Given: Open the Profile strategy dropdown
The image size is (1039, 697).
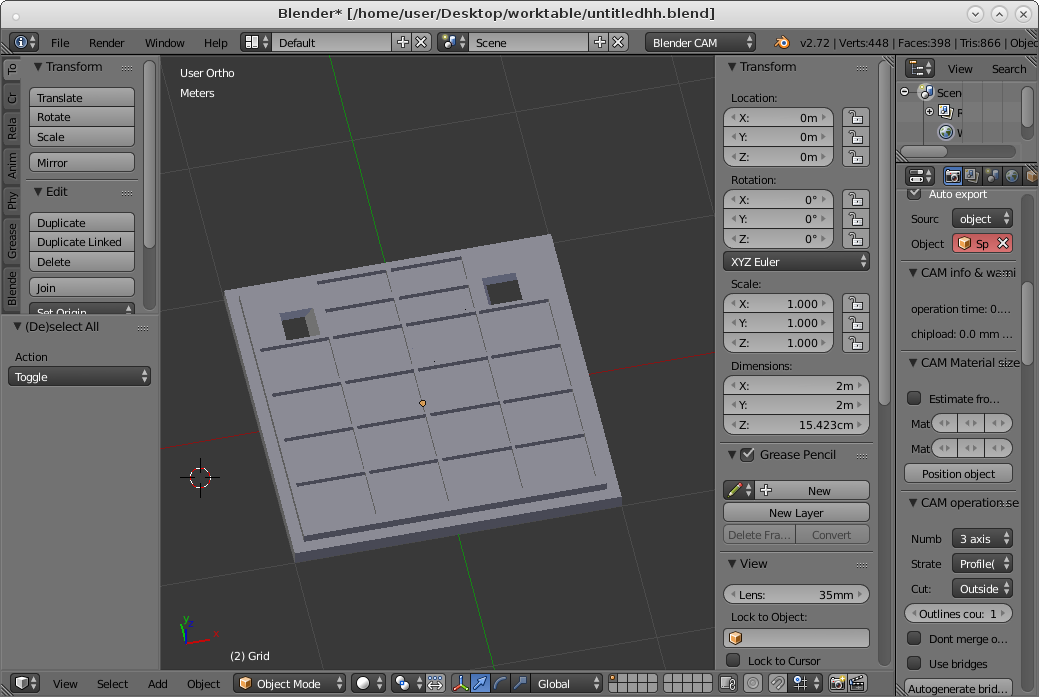Looking at the screenshot, I should point(982,563).
